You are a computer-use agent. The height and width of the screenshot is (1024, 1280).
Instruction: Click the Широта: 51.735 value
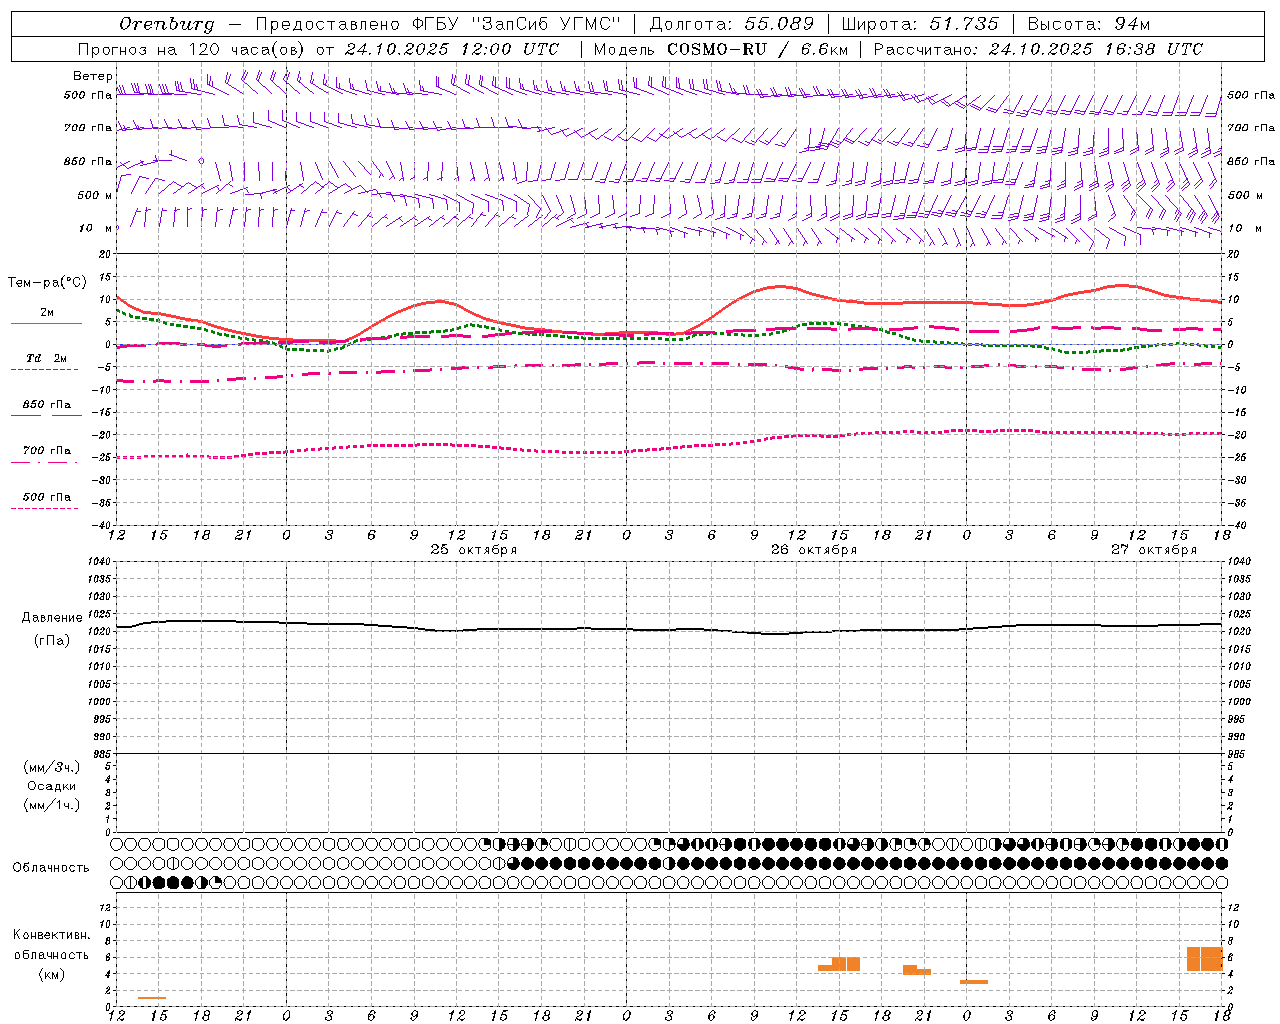click(920, 24)
